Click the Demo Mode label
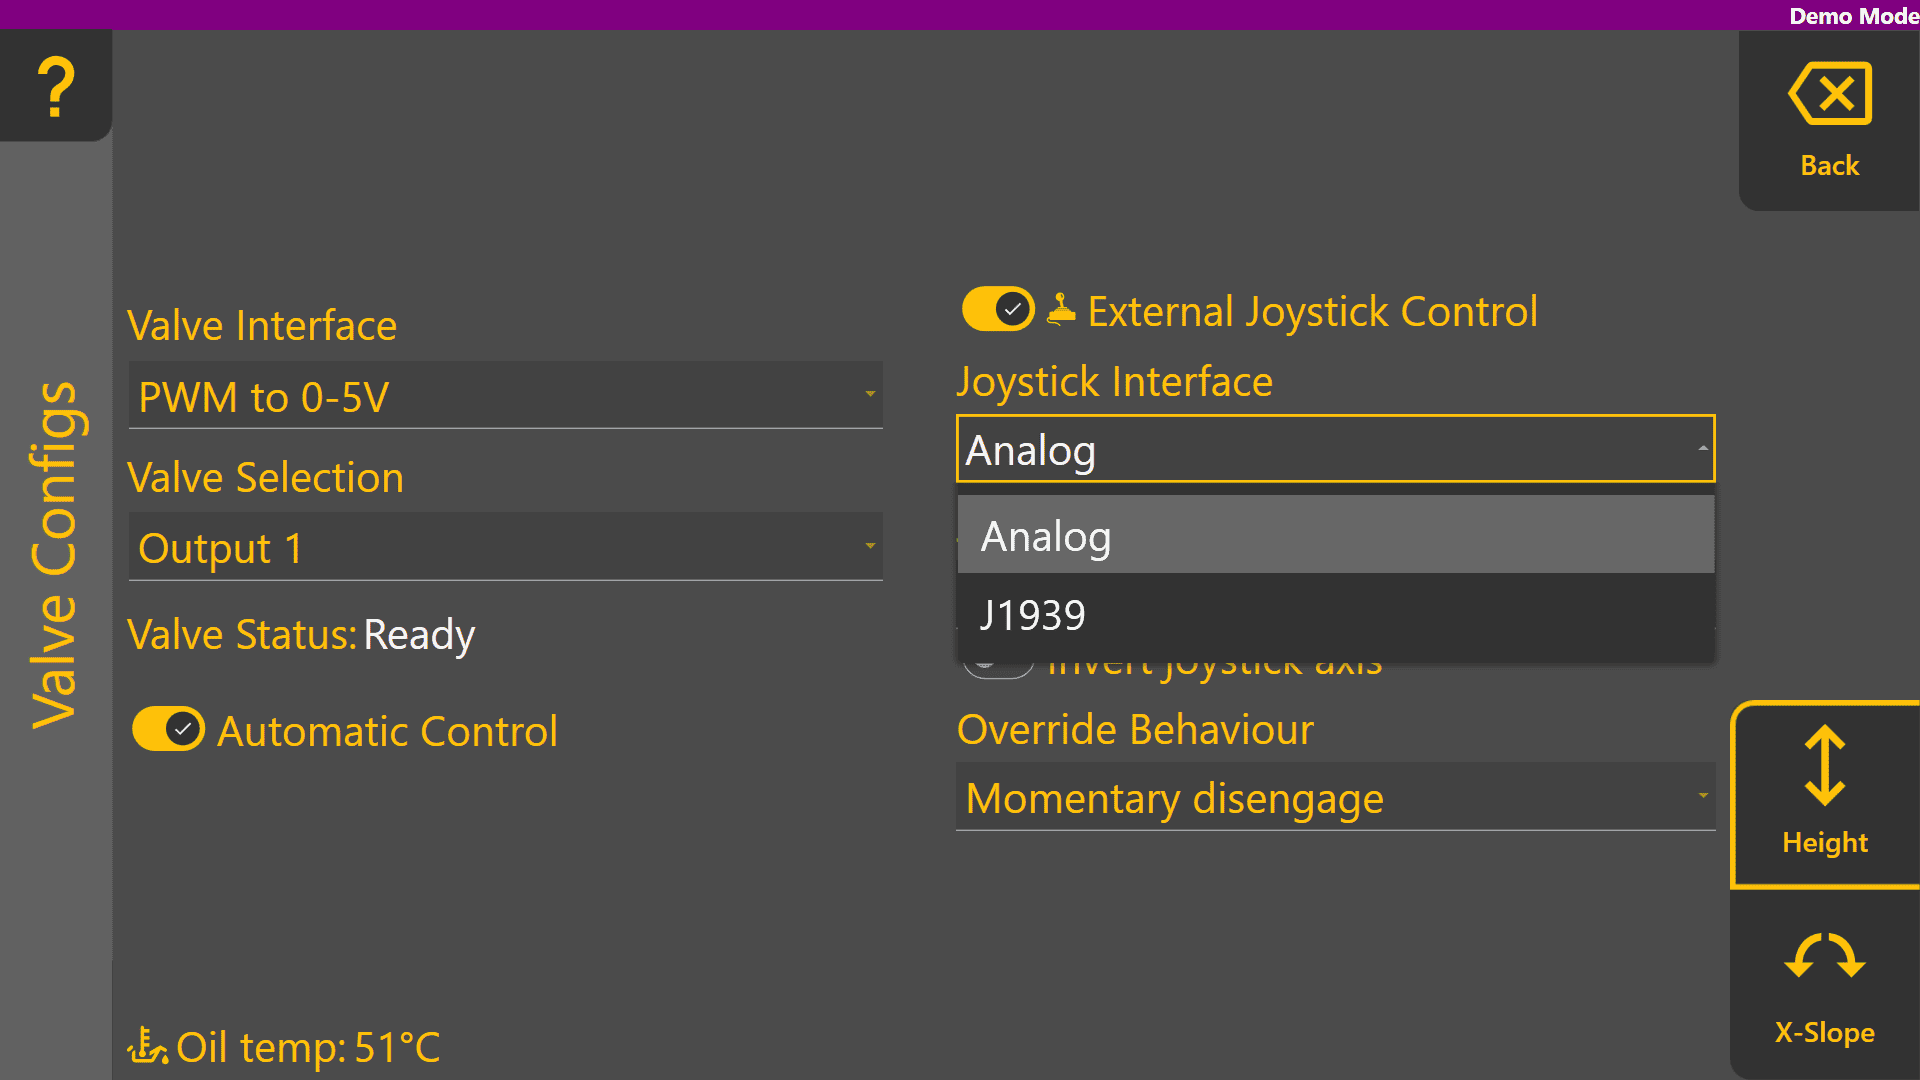This screenshot has height=1080, width=1920. coord(1852,15)
